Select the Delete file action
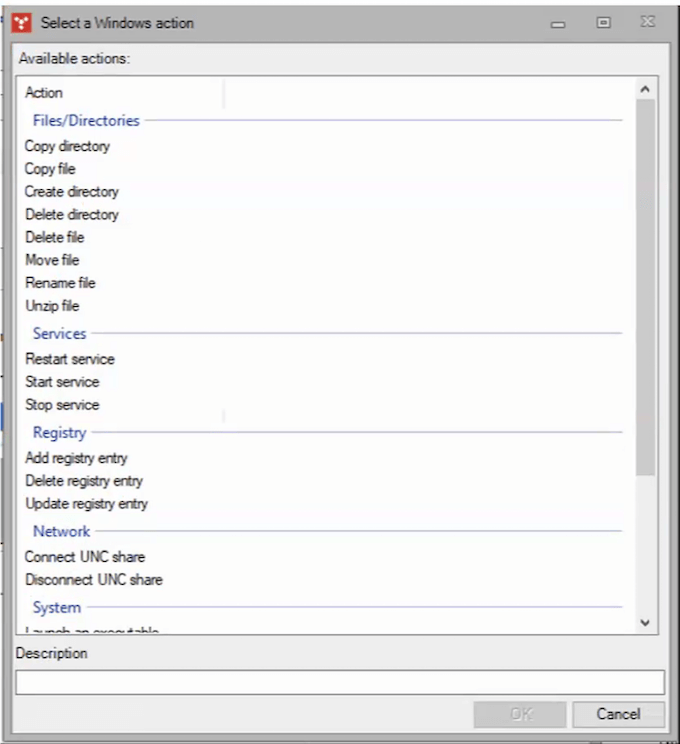Image resolution: width=680 pixels, height=744 pixels. [x=55, y=237]
